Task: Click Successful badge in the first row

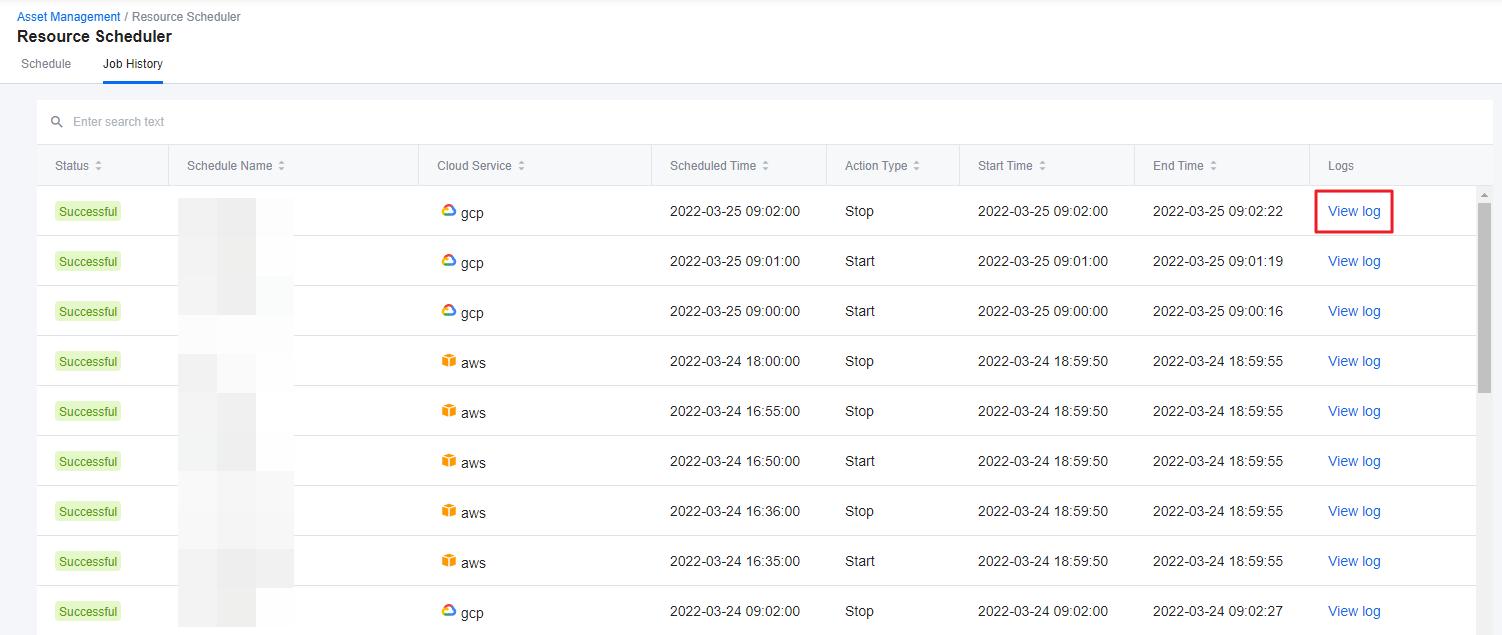Action: (88, 211)
